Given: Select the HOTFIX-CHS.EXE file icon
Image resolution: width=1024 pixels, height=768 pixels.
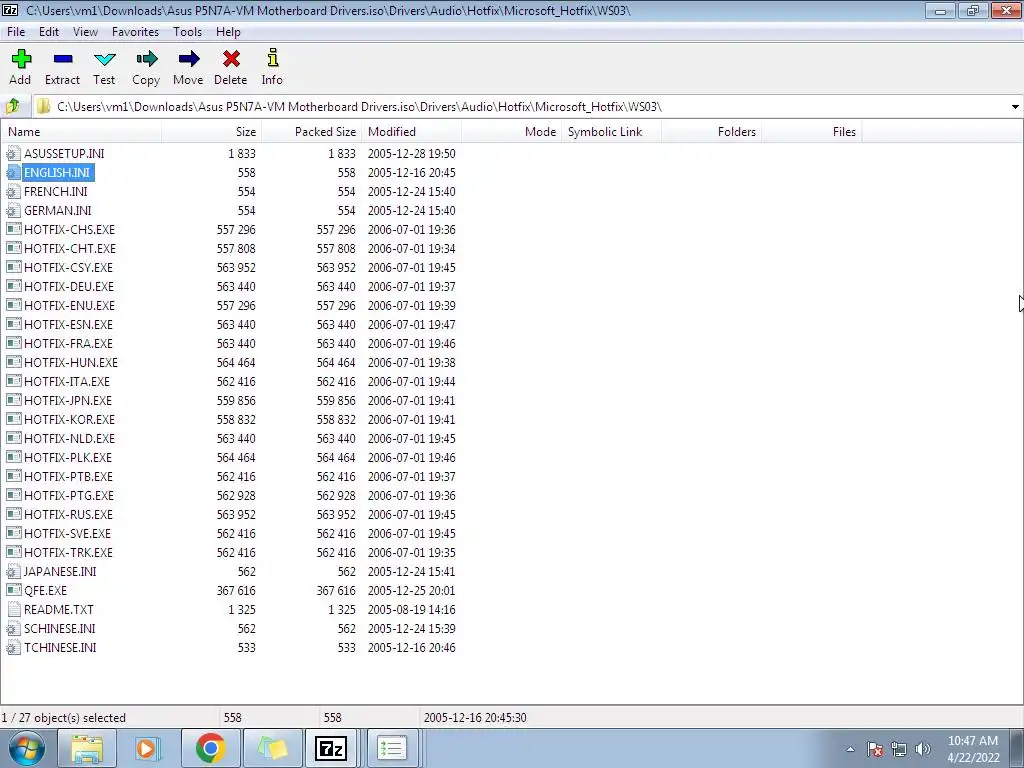Looking at the screenshot, I should (x=13, y=230).
